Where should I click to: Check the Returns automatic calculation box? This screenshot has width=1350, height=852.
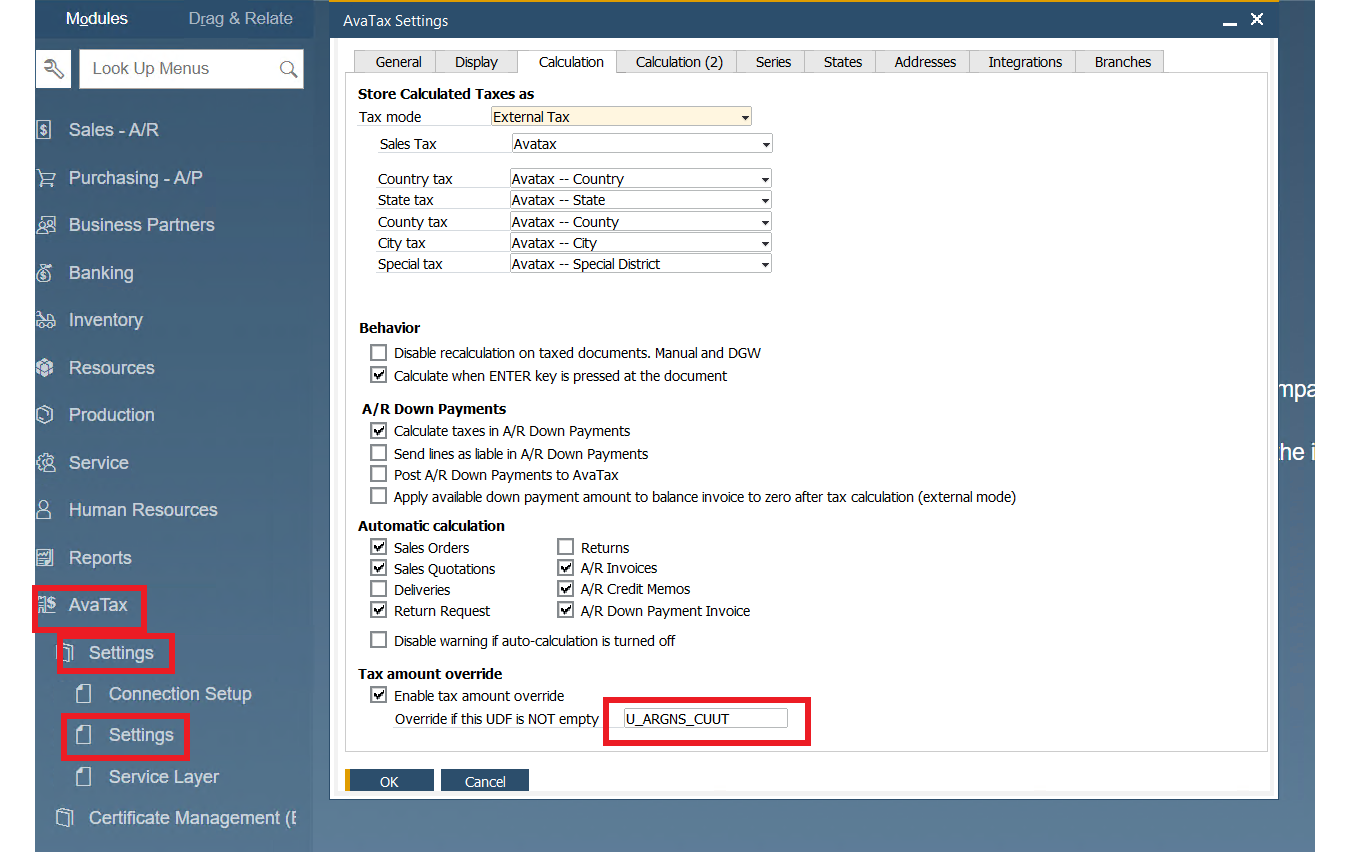click(565, 547)
